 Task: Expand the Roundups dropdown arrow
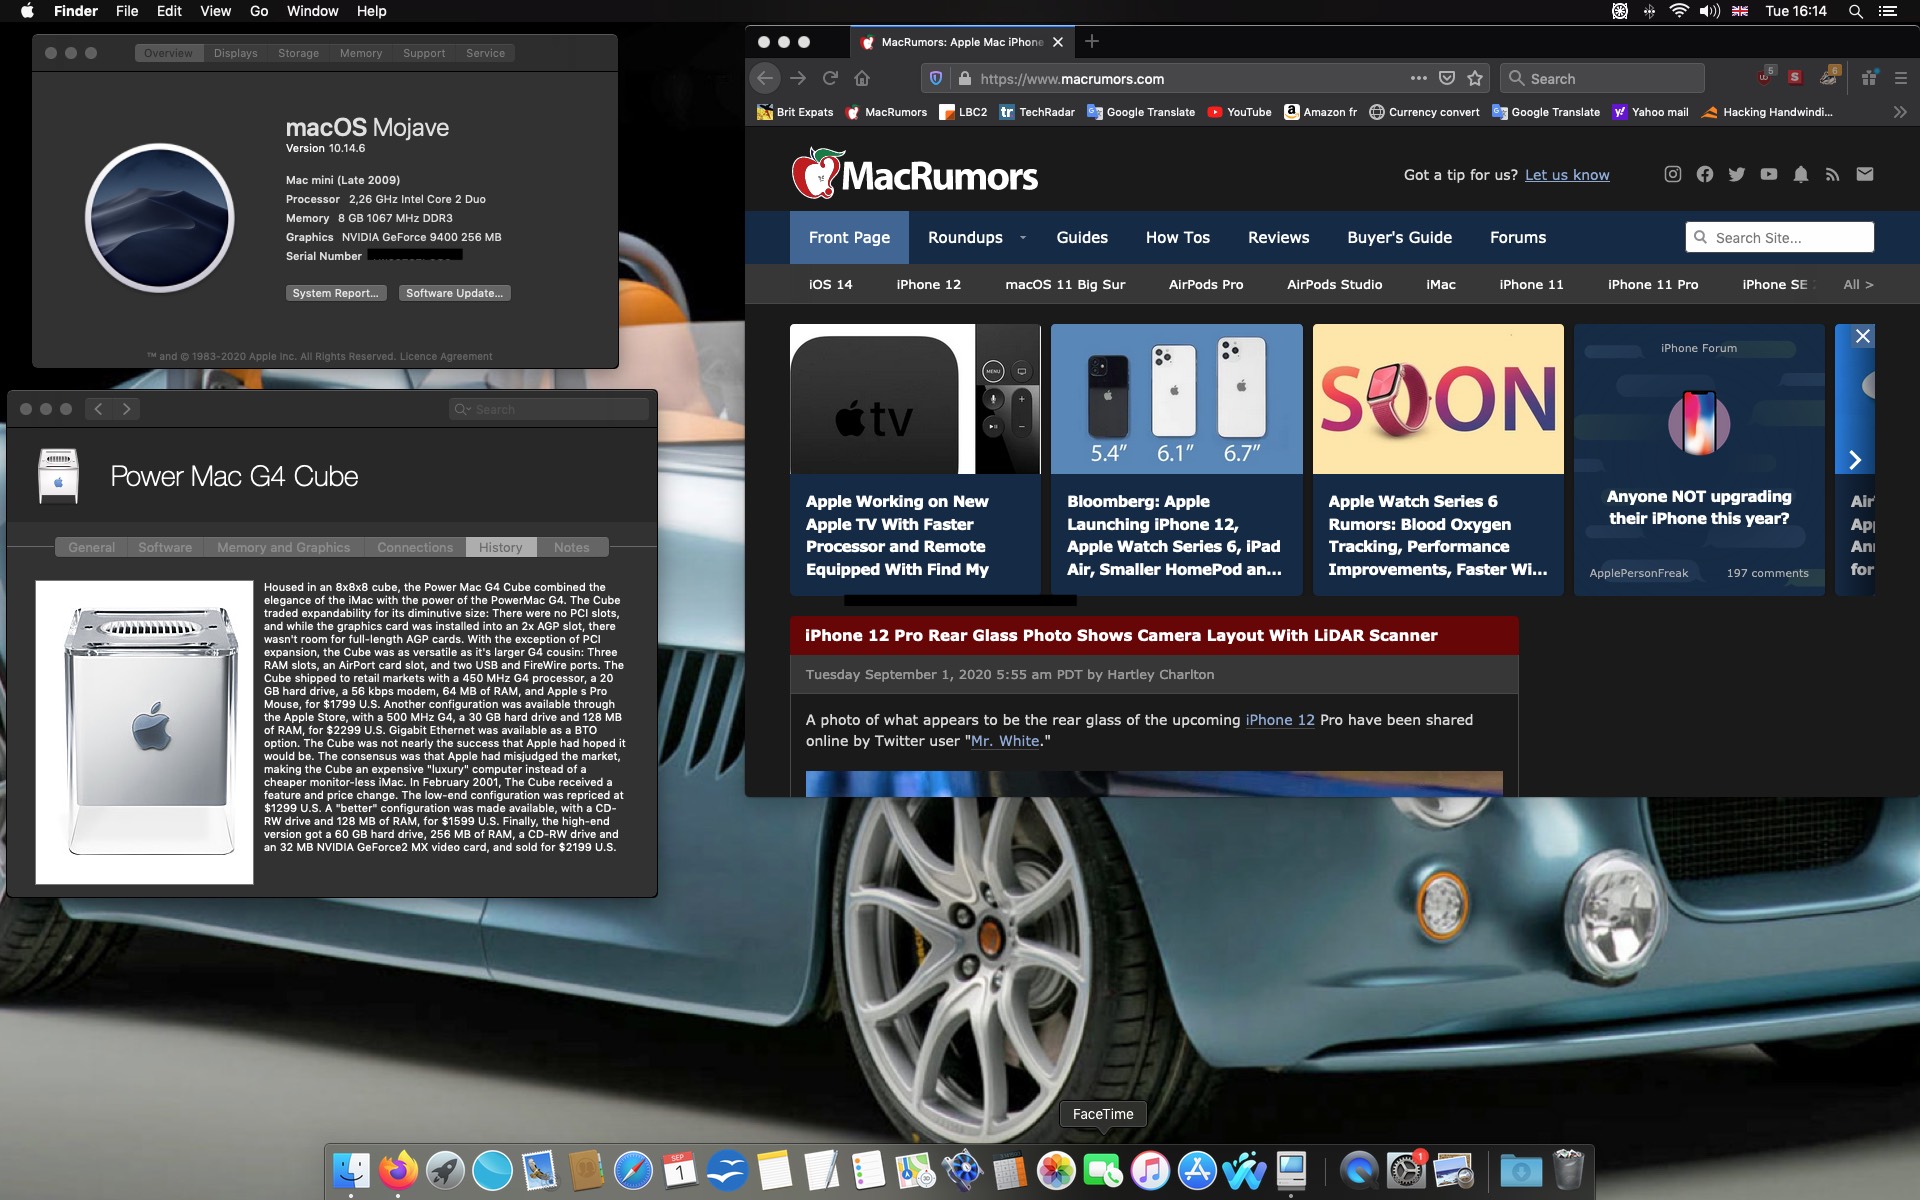click(x=1022, y=238)
